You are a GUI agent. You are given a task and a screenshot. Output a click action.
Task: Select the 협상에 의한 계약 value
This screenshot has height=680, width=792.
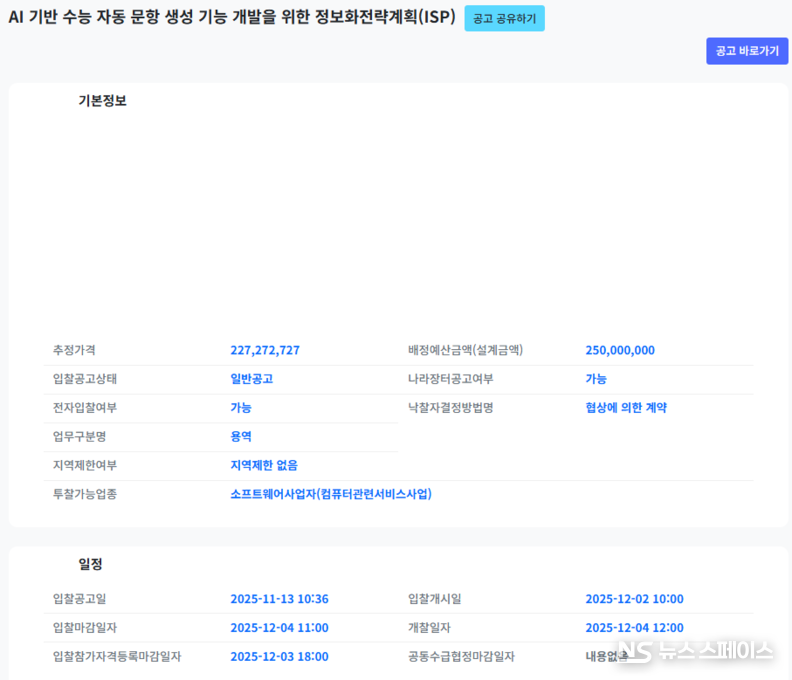click(626, 408)
